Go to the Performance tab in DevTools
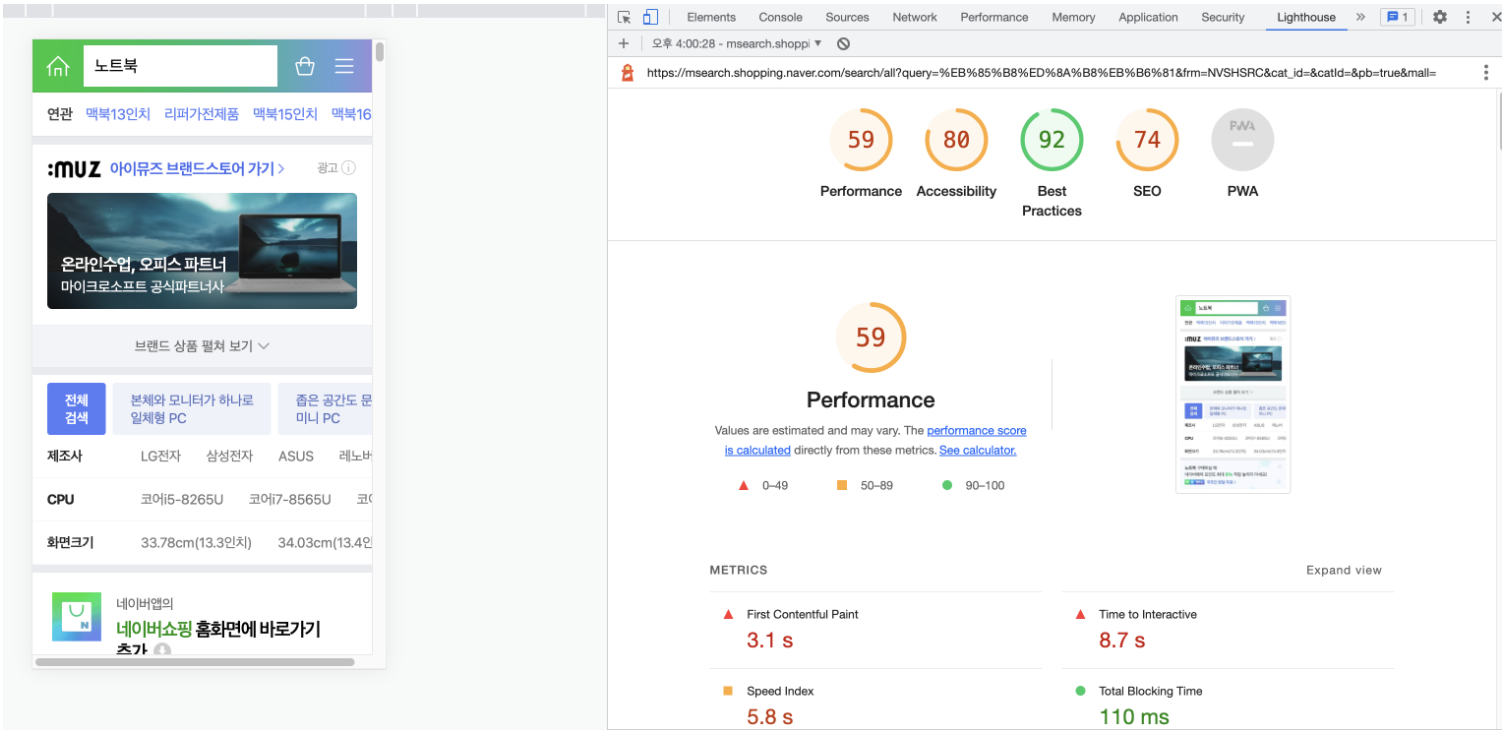1502x730 pixels. coord(994,17)
